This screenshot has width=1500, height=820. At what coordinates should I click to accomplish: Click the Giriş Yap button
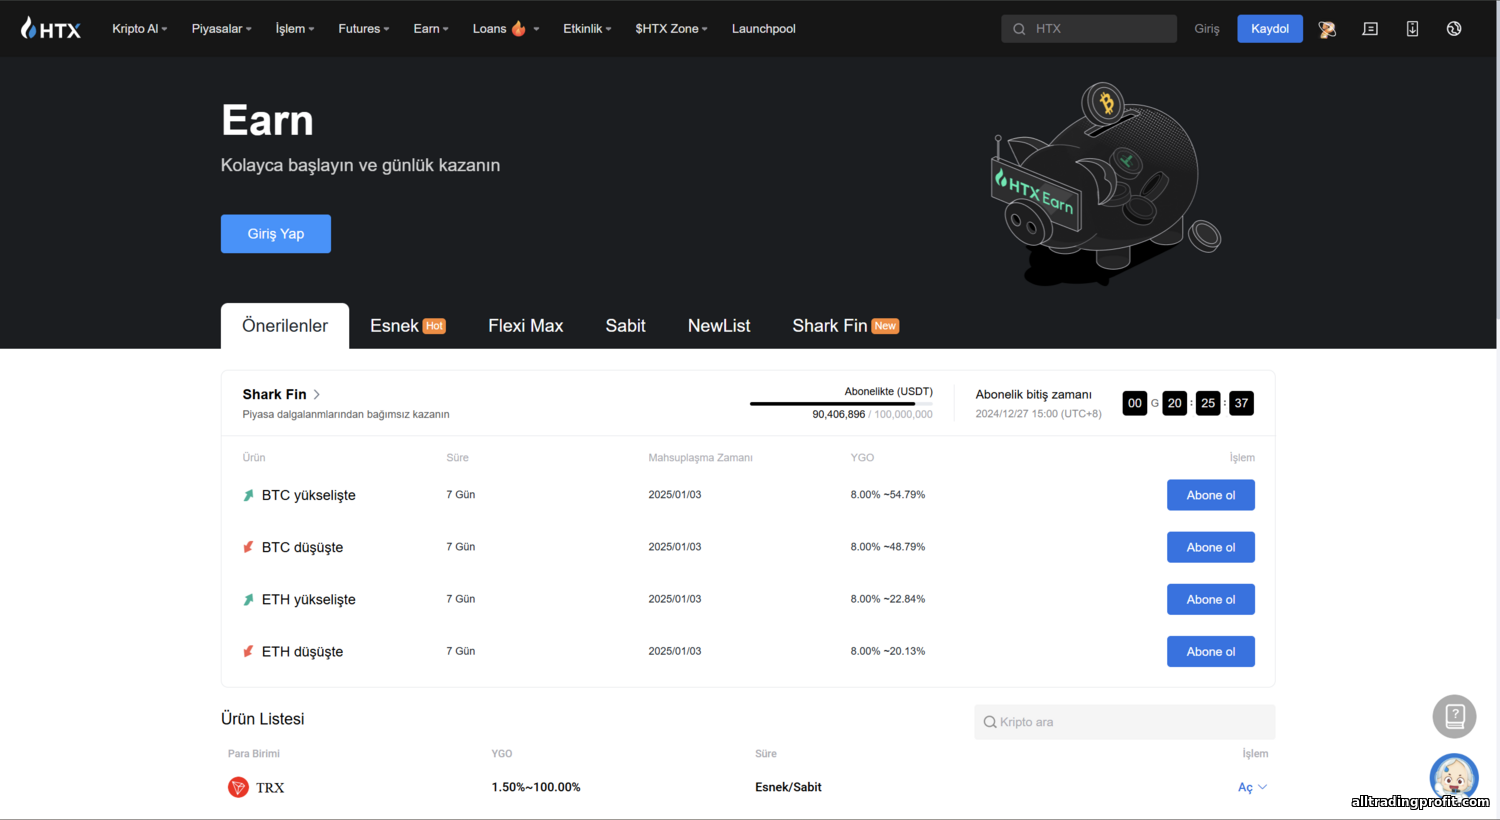pyautogui.click(x=276, y=234)
